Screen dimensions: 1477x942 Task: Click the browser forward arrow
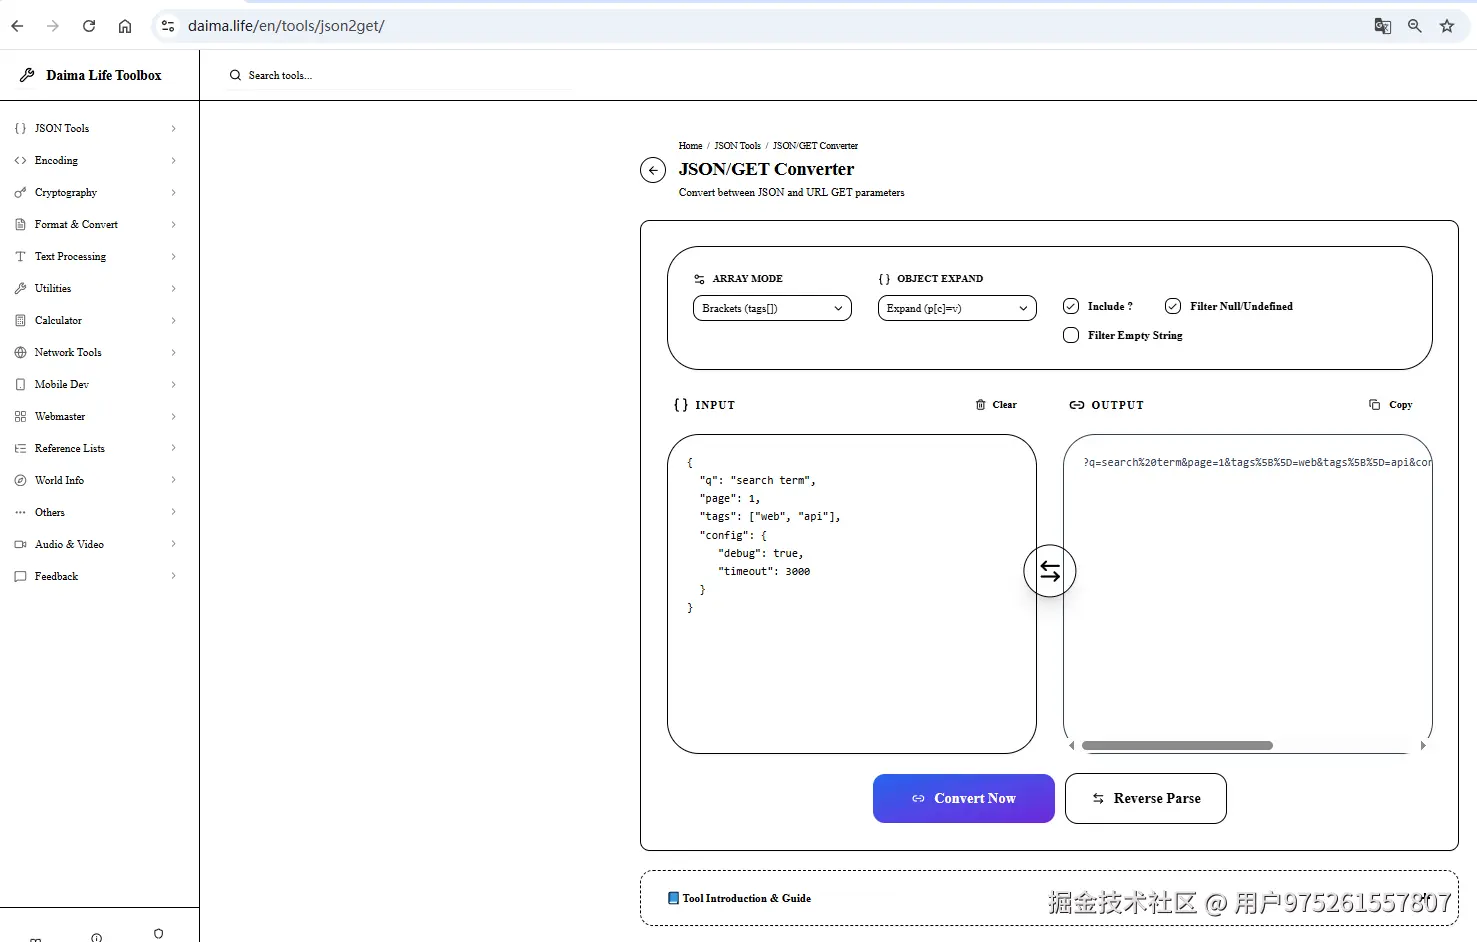[53, 26]
